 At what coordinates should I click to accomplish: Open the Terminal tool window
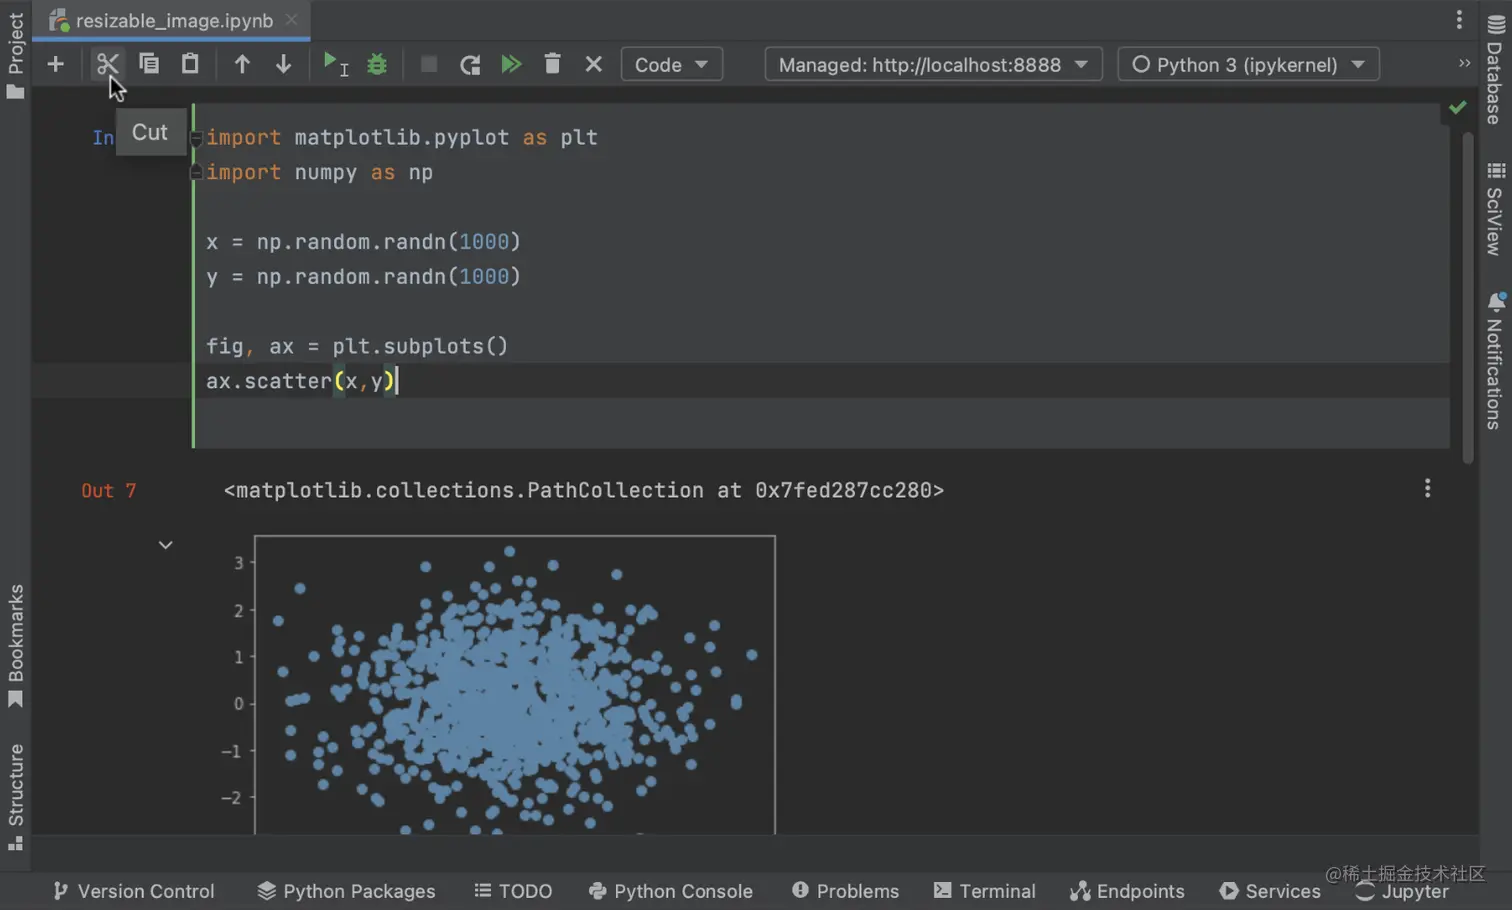(985, 891)
